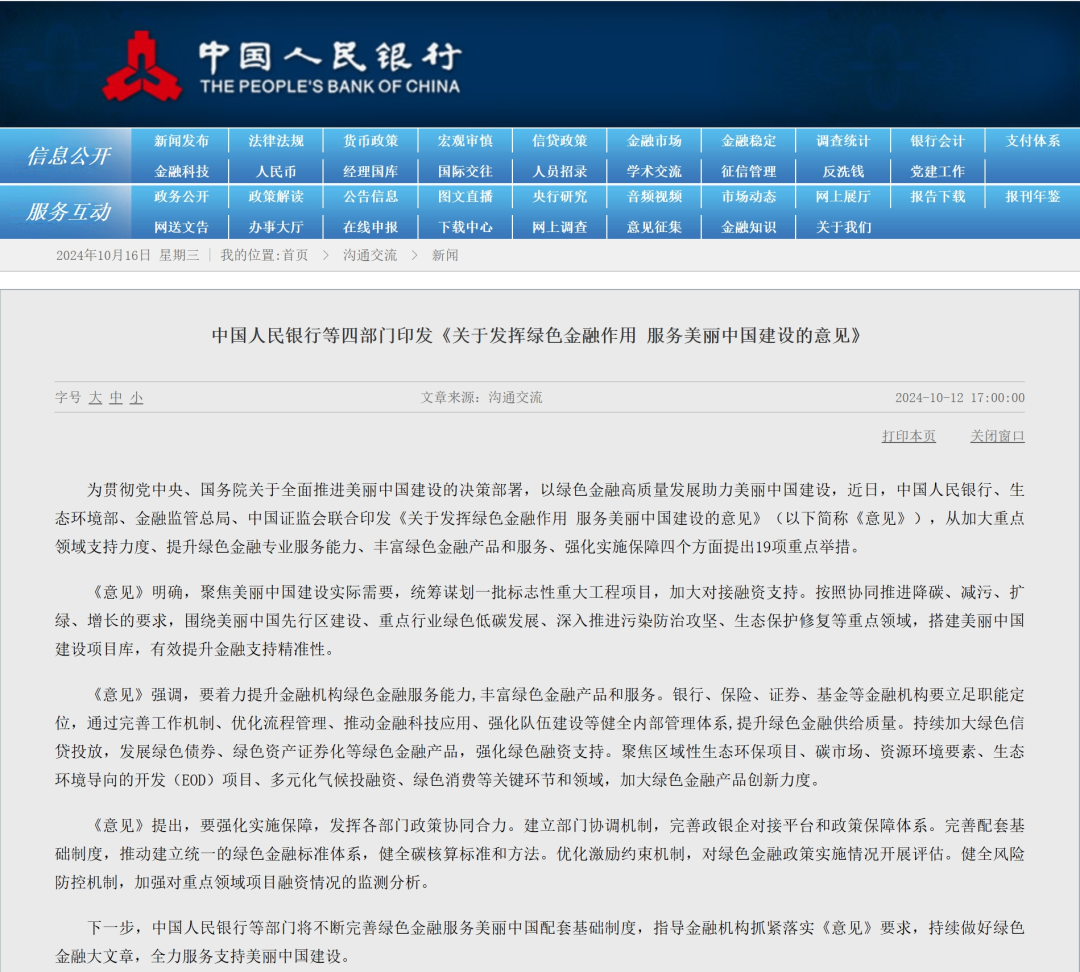1080x972 pixels.
Task: Open 经理国库 navigation link
Action: click(371, 172)
